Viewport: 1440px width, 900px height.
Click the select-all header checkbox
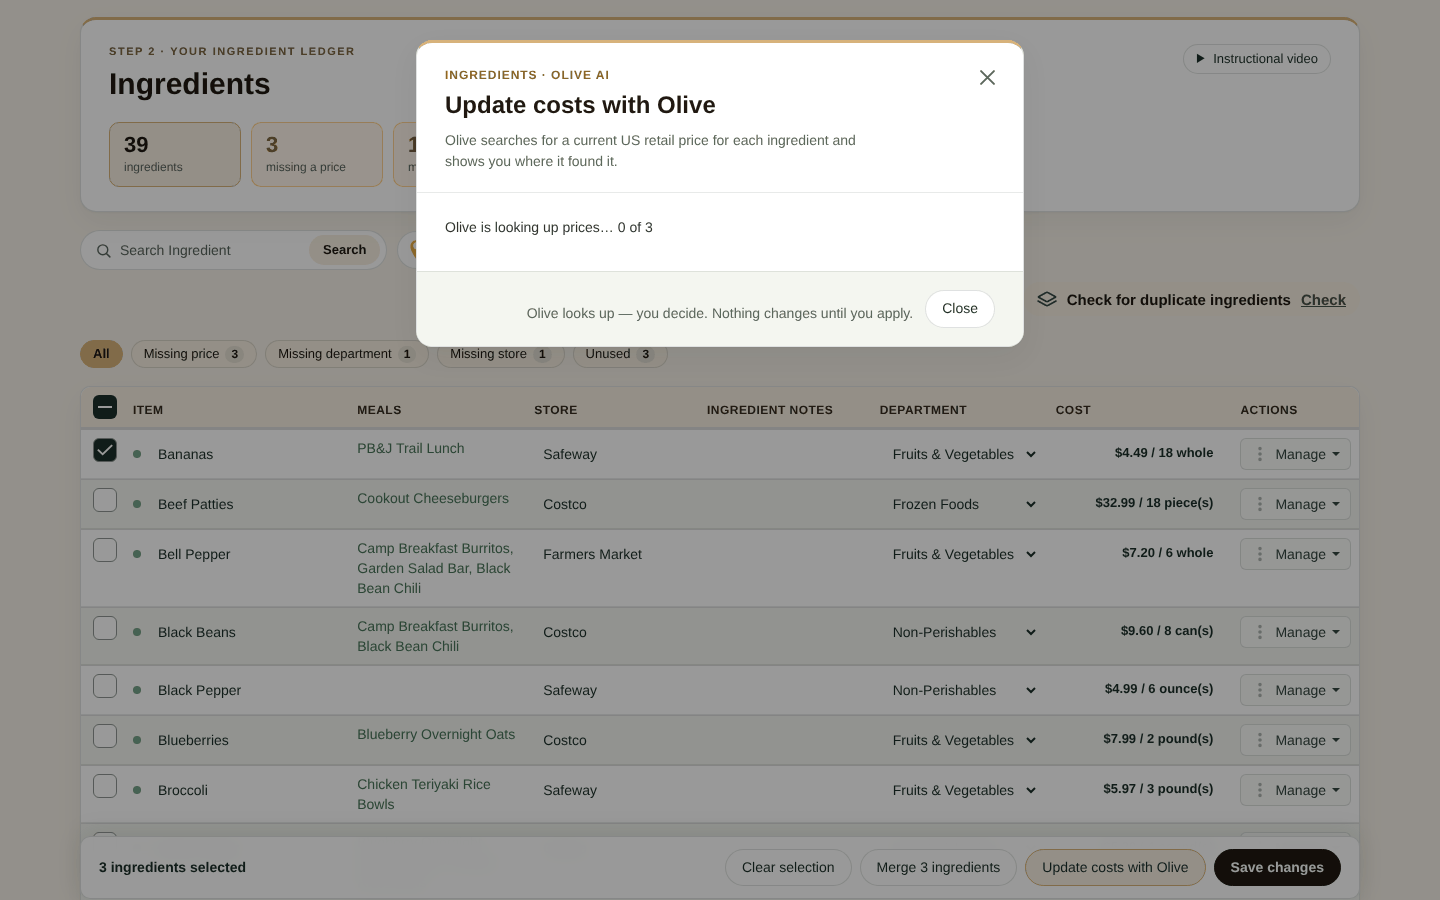click(x=105, y=407)
